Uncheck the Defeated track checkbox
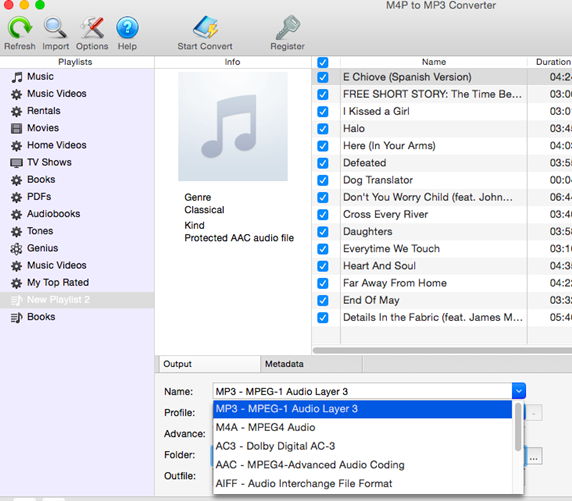The height and width of the screenshot is (501, 572). 322,163
